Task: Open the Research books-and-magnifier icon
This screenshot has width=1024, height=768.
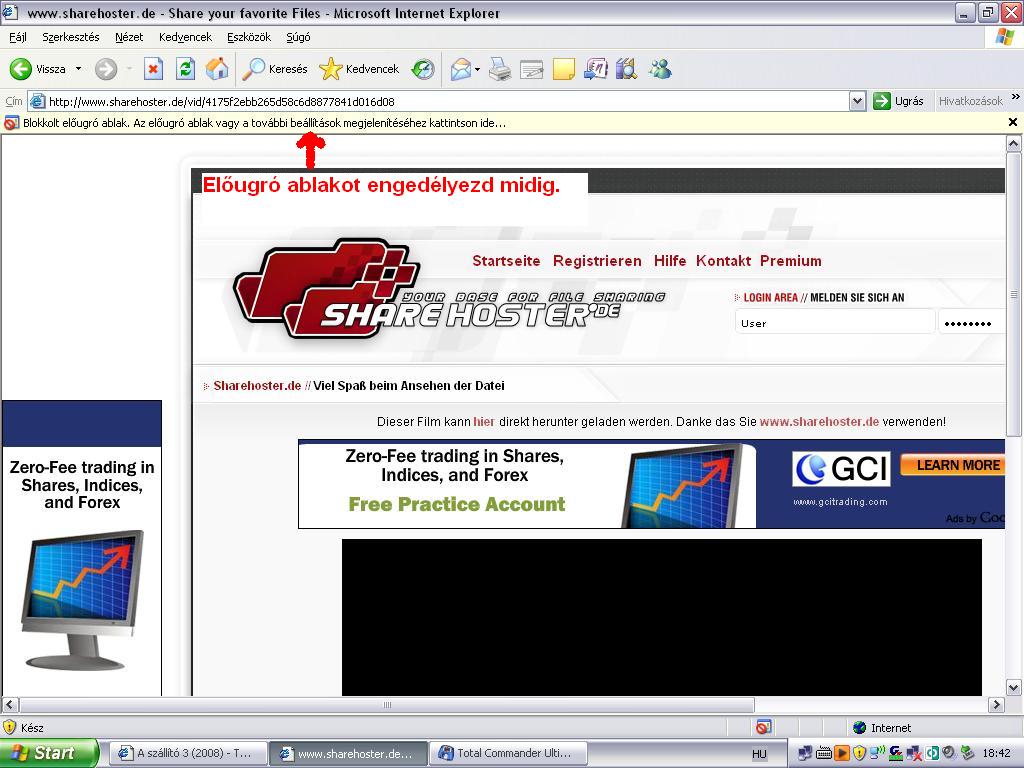Action: point(626,69)
